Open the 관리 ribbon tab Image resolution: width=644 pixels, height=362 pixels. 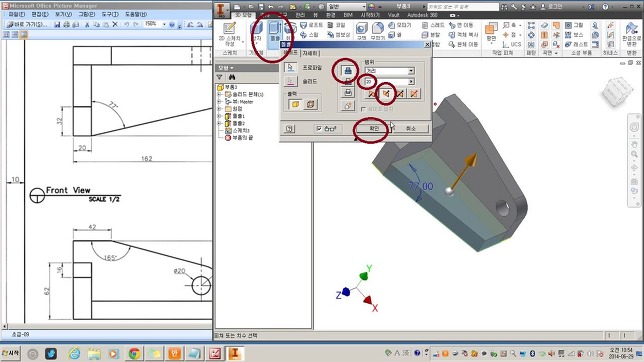click(300, 15)
